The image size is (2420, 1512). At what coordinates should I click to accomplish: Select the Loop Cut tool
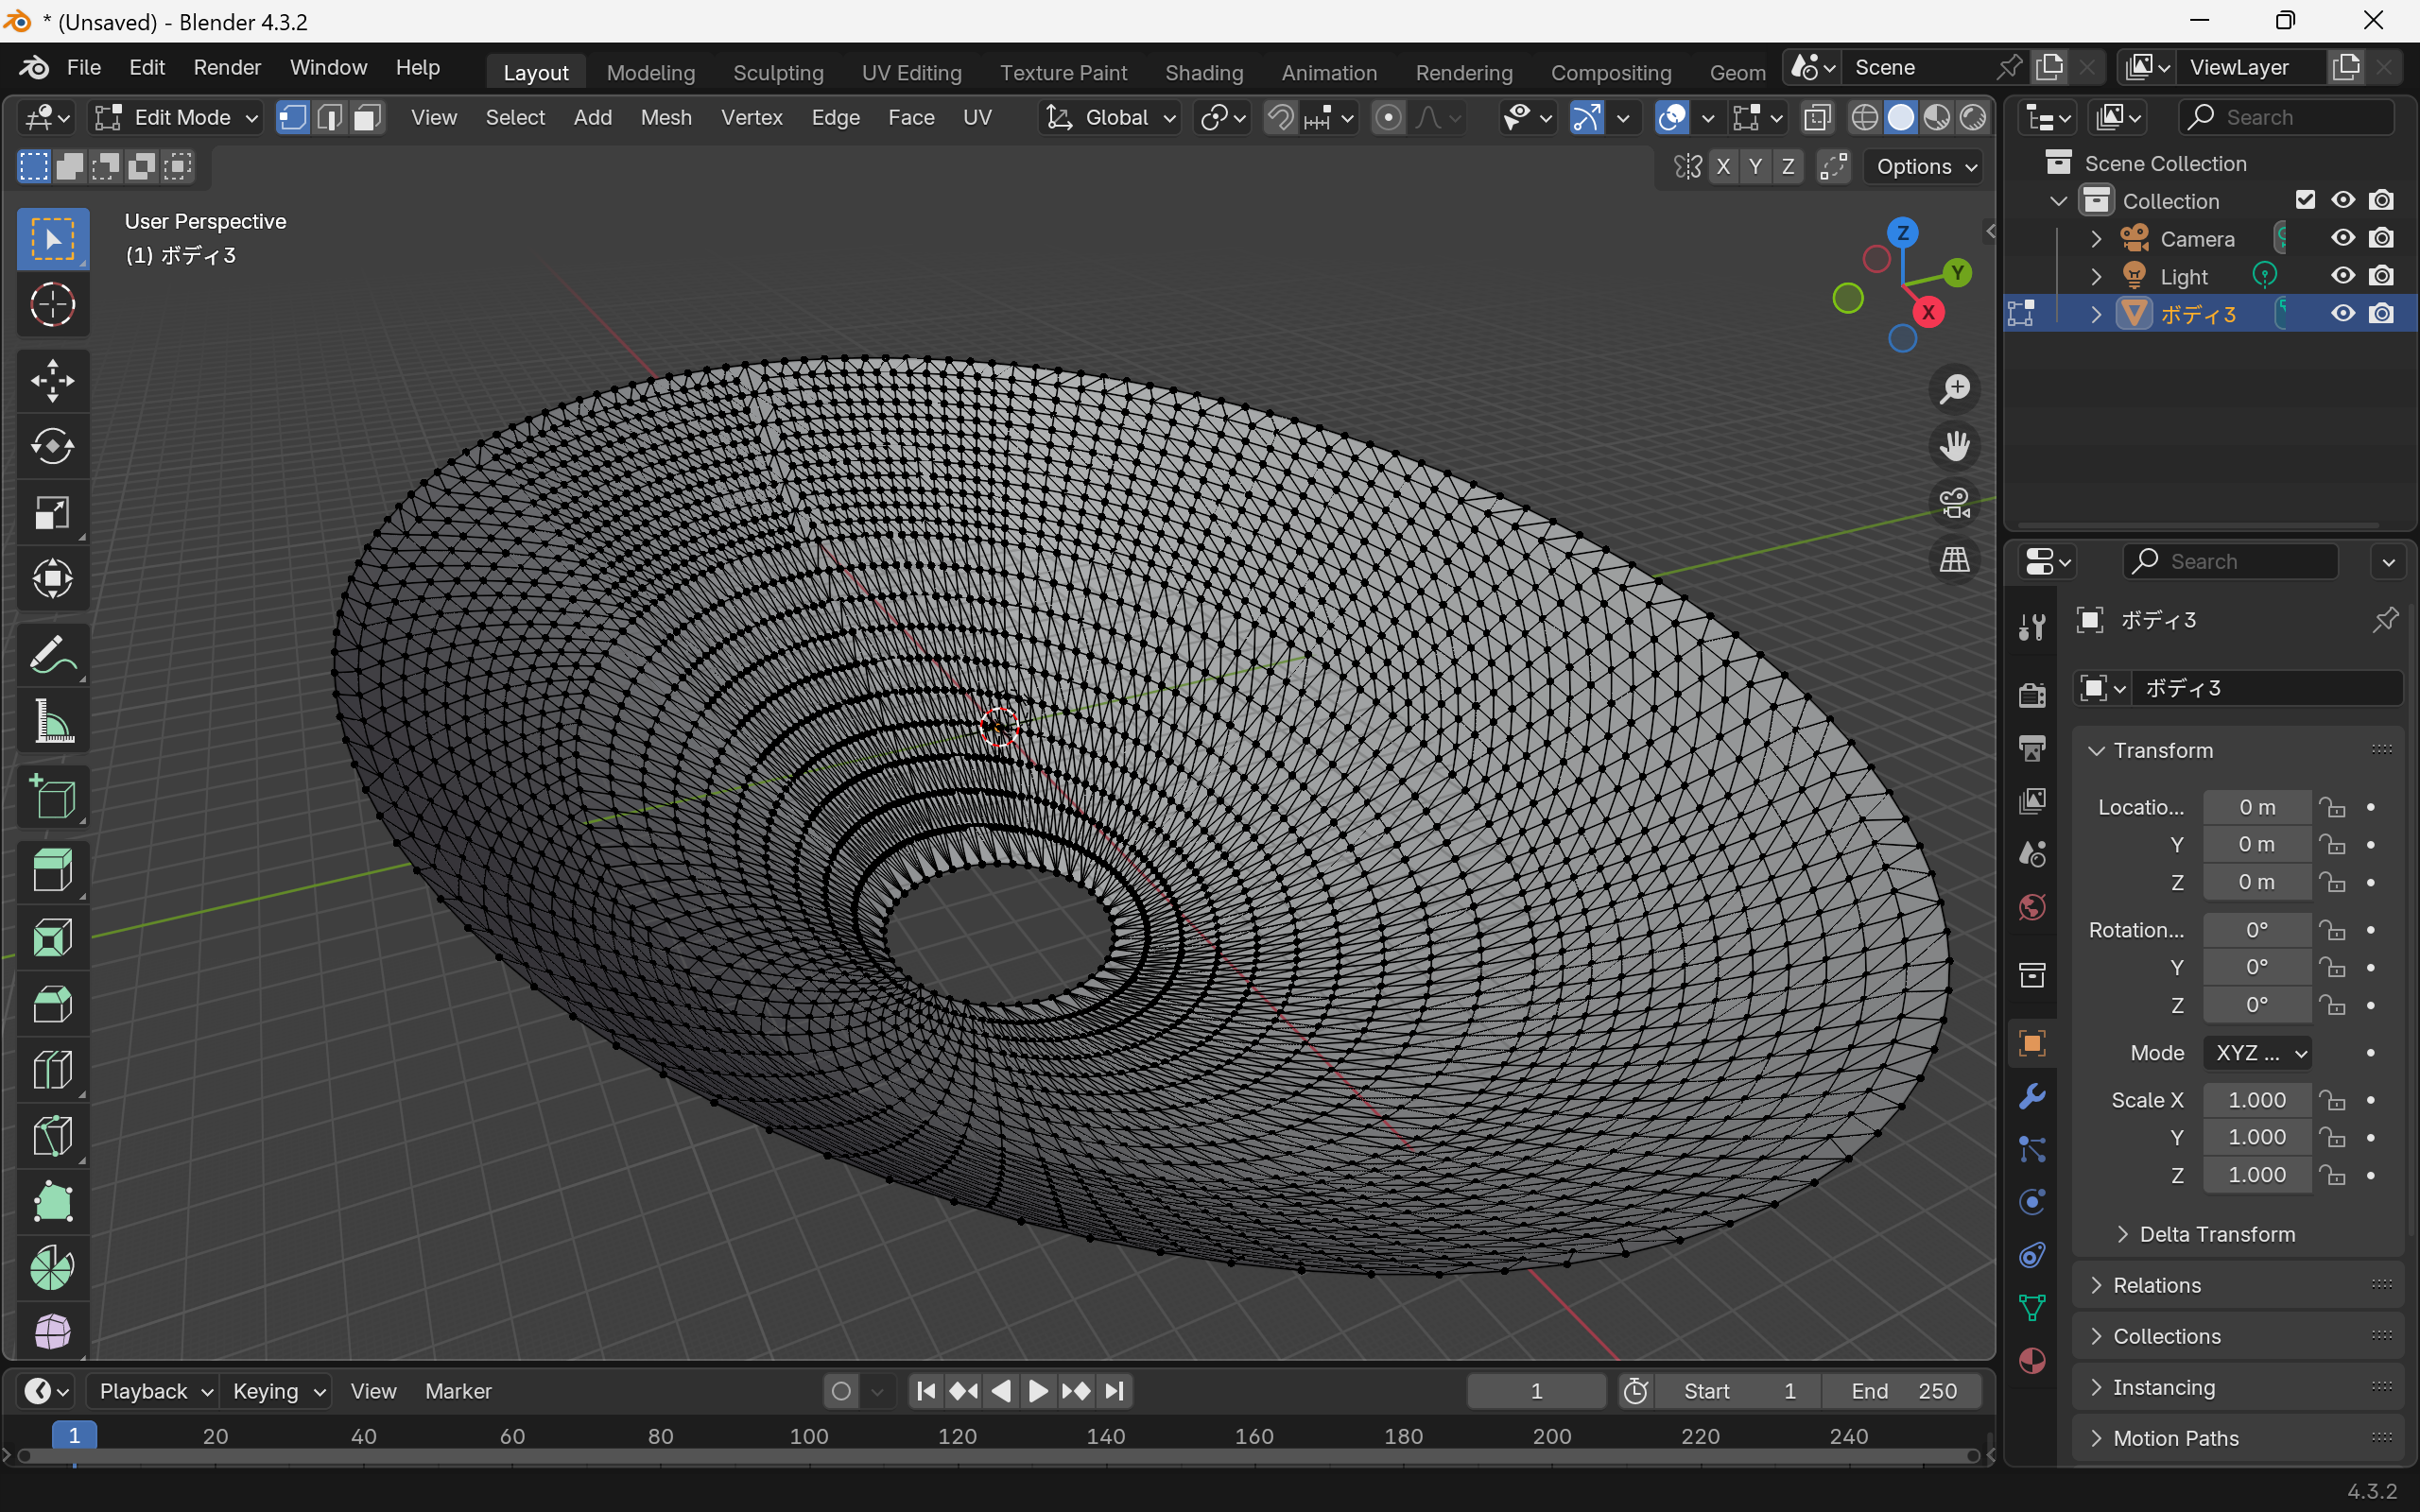53,1069
